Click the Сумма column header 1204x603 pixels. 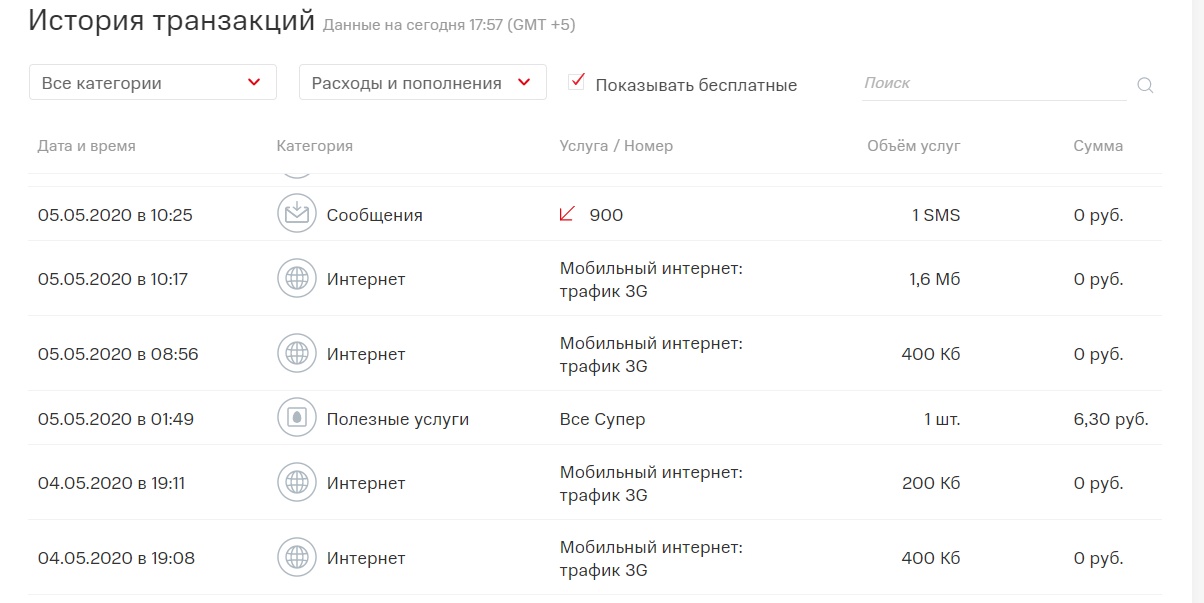[x=1098, y=146]
